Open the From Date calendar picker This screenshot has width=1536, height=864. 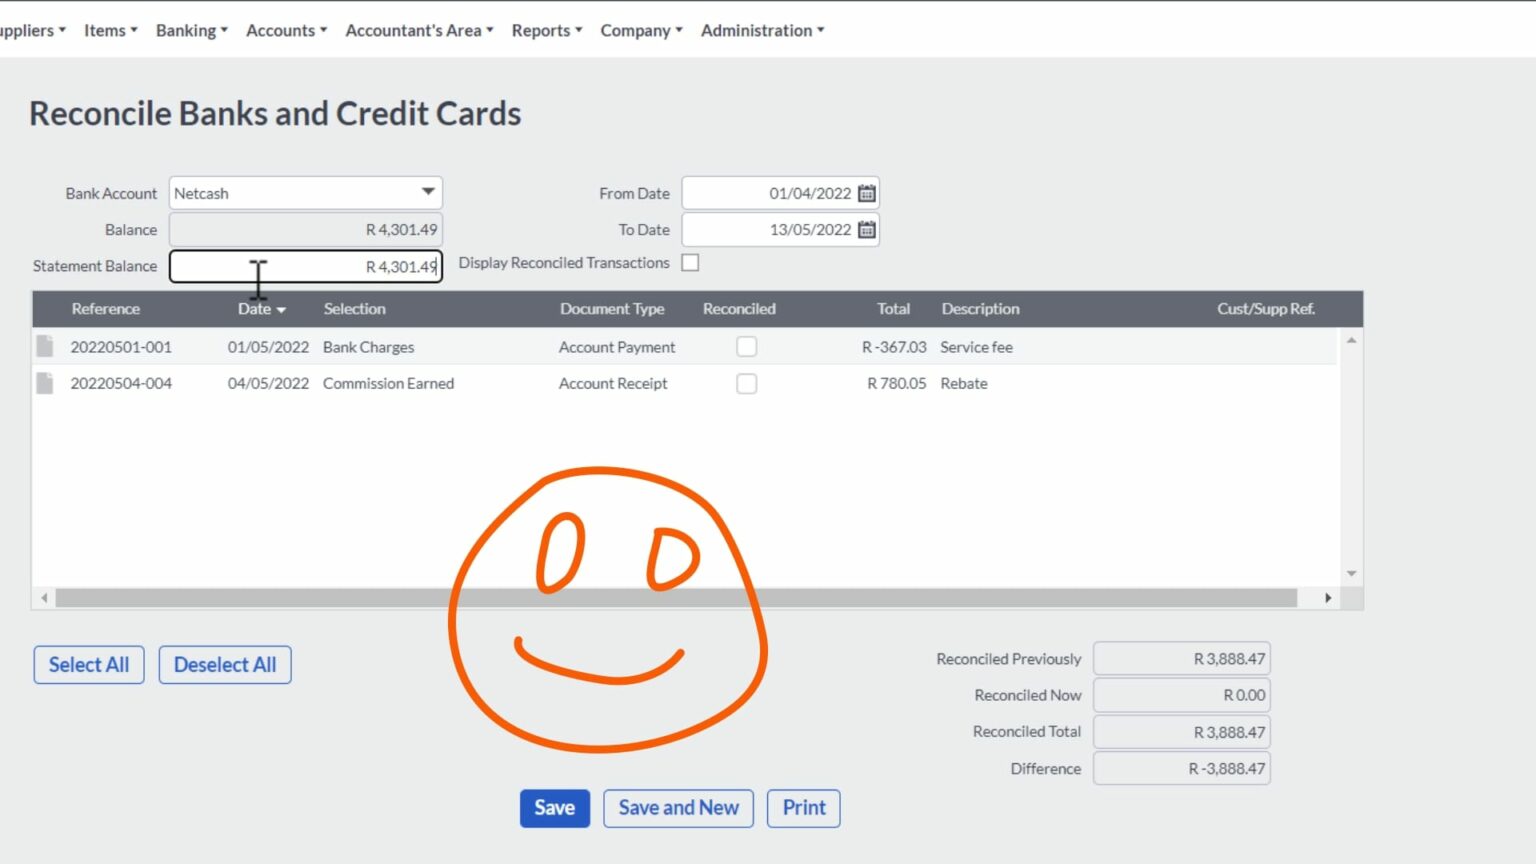click(x=866, y=192)
